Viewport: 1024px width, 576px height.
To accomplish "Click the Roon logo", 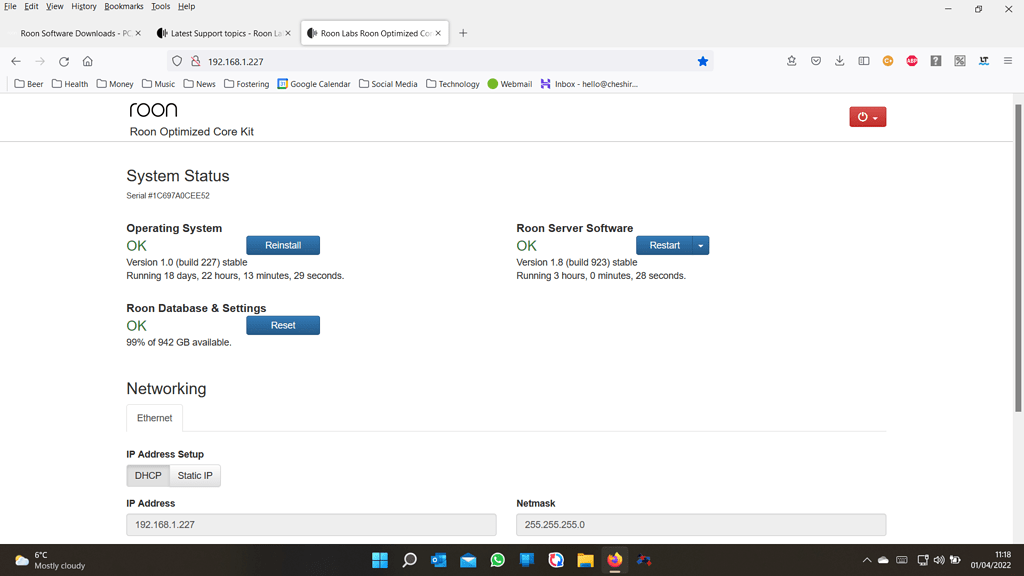I will [x=154, y=109].
